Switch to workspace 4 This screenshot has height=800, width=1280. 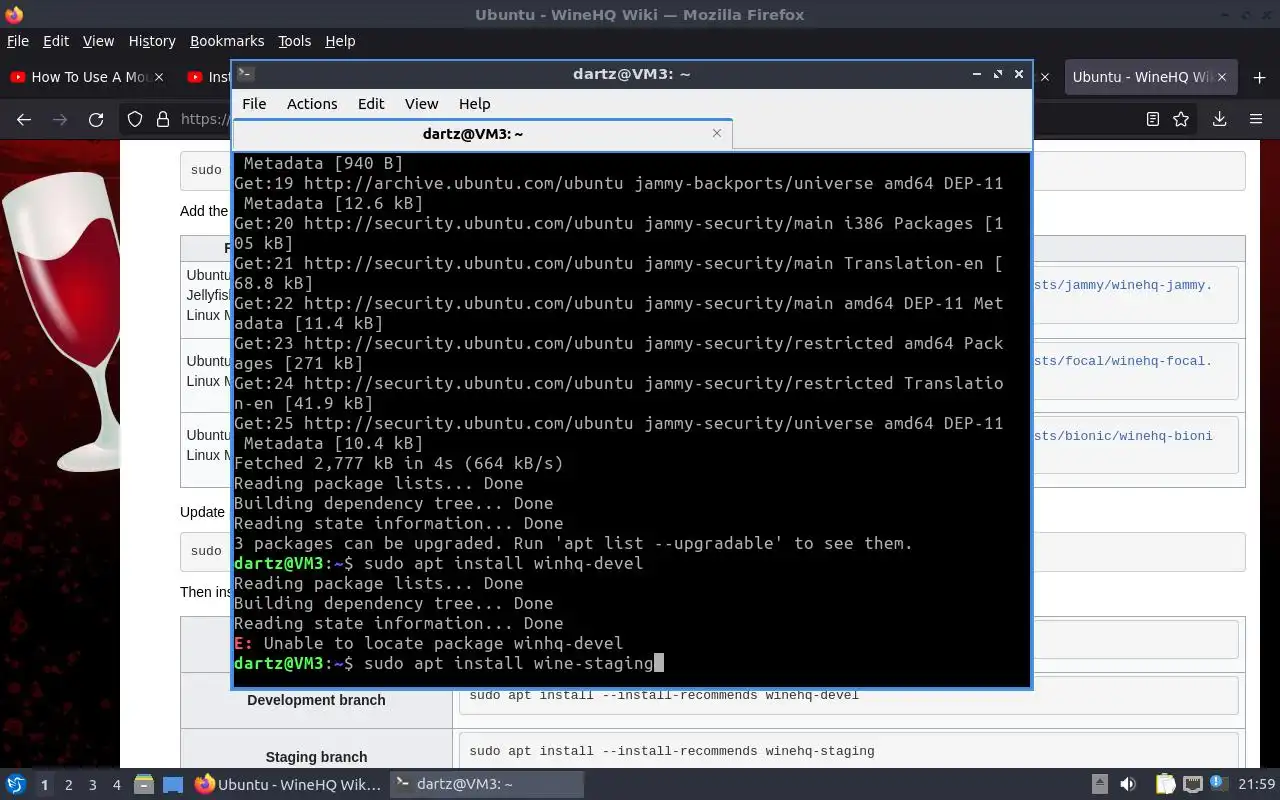tap(117, 785)
